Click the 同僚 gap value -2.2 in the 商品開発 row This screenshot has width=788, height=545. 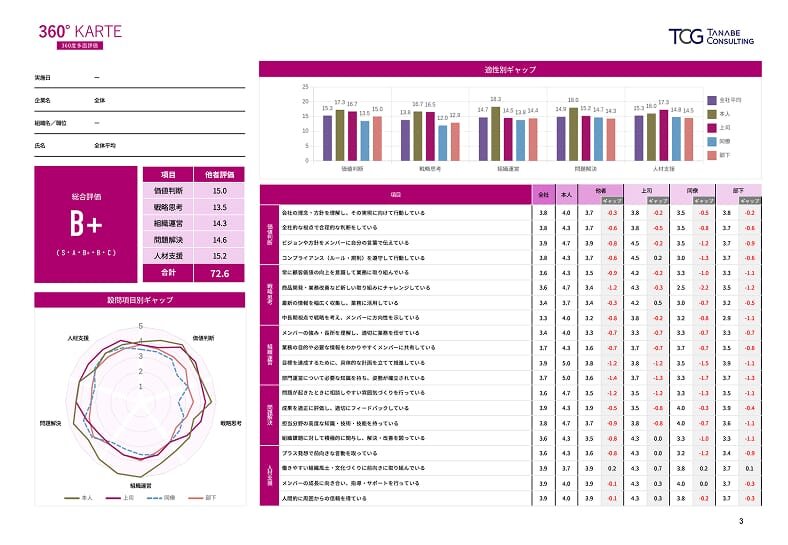pos(704,288)
